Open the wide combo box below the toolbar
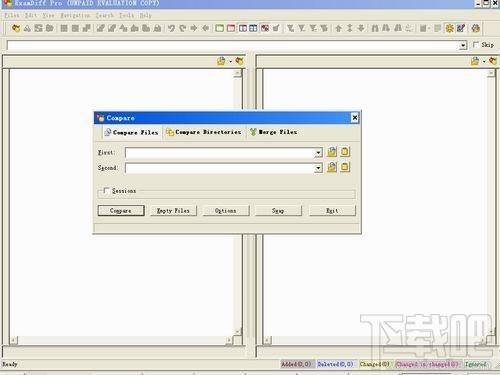500x375 pixels. coord(463,45)
